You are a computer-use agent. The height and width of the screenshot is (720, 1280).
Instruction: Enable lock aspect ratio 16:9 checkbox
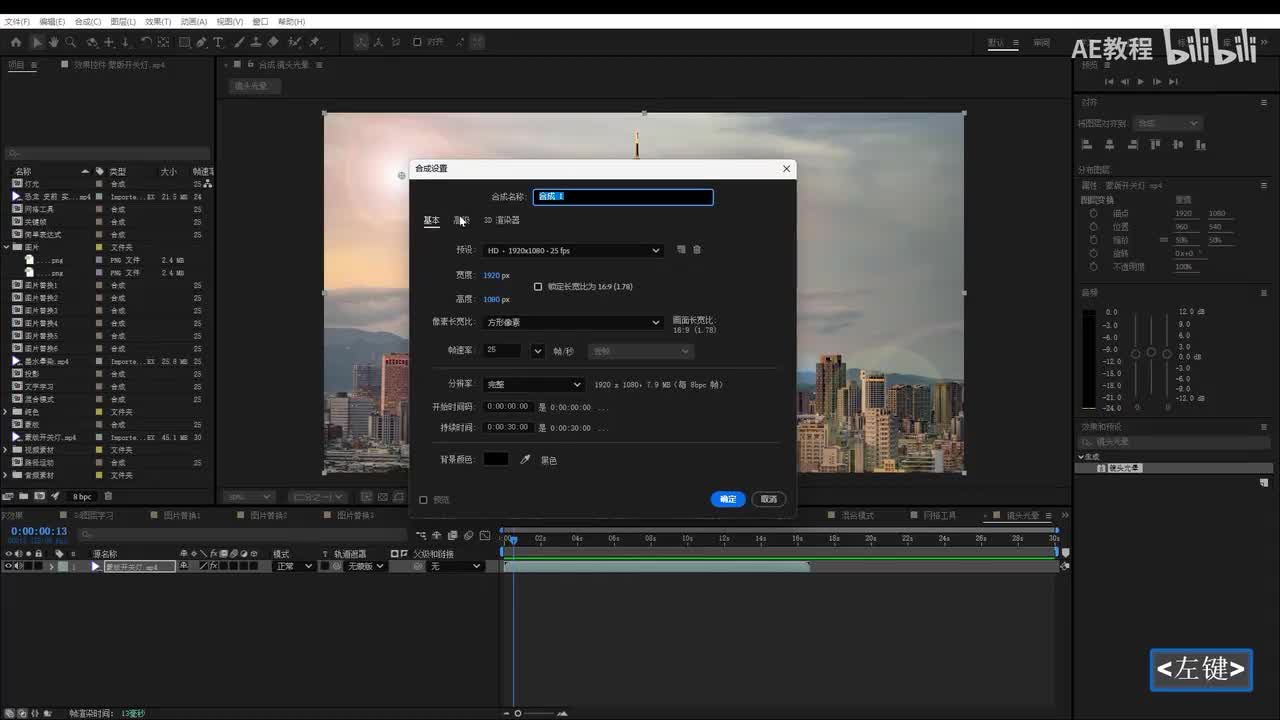tap(538, 287)
